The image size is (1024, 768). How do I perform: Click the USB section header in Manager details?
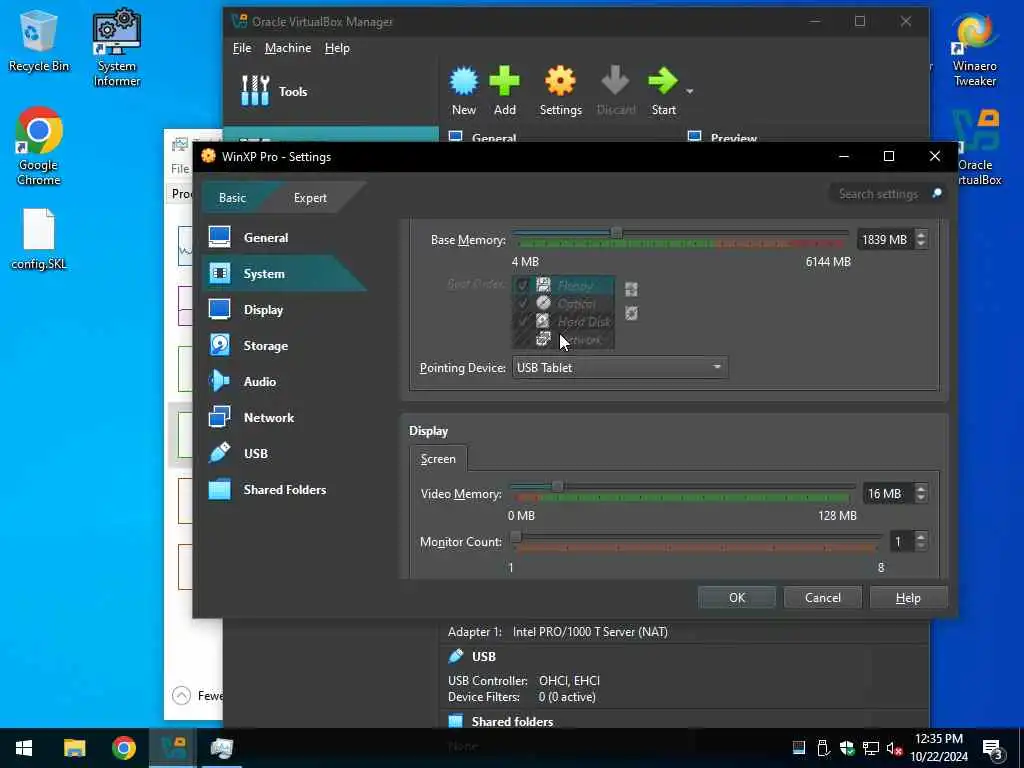483,656
